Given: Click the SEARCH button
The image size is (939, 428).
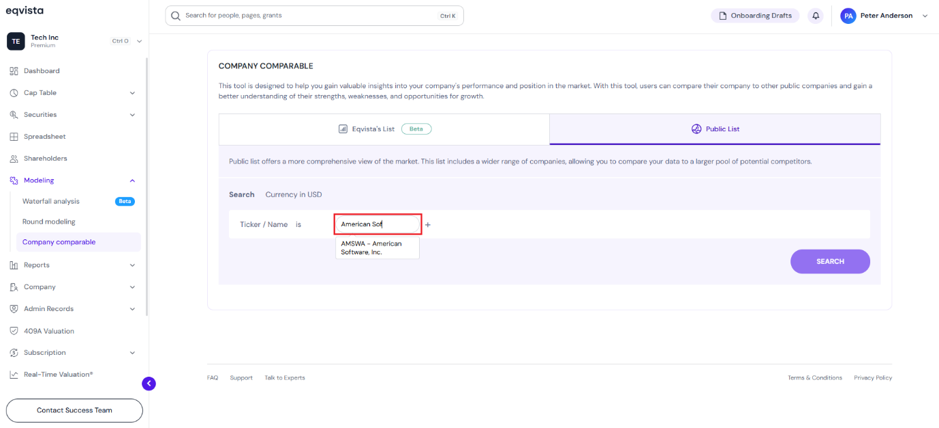Looking at the screenshot, I should click(x=830, y=262).
